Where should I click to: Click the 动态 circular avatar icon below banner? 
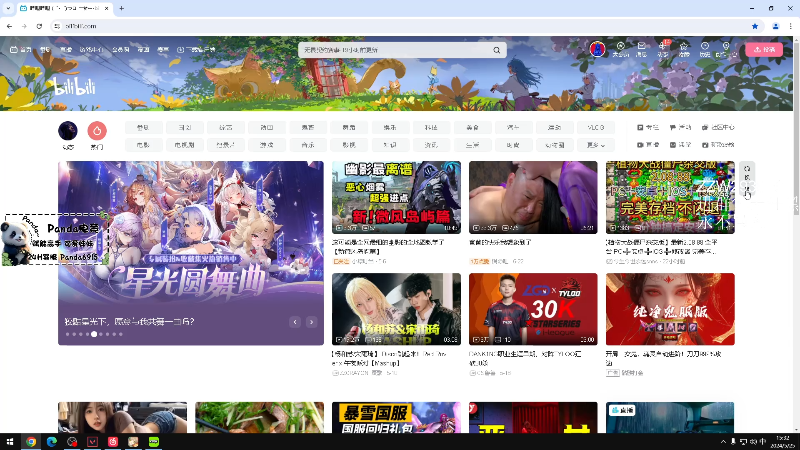pyautogui.click(x=68, y=131)
